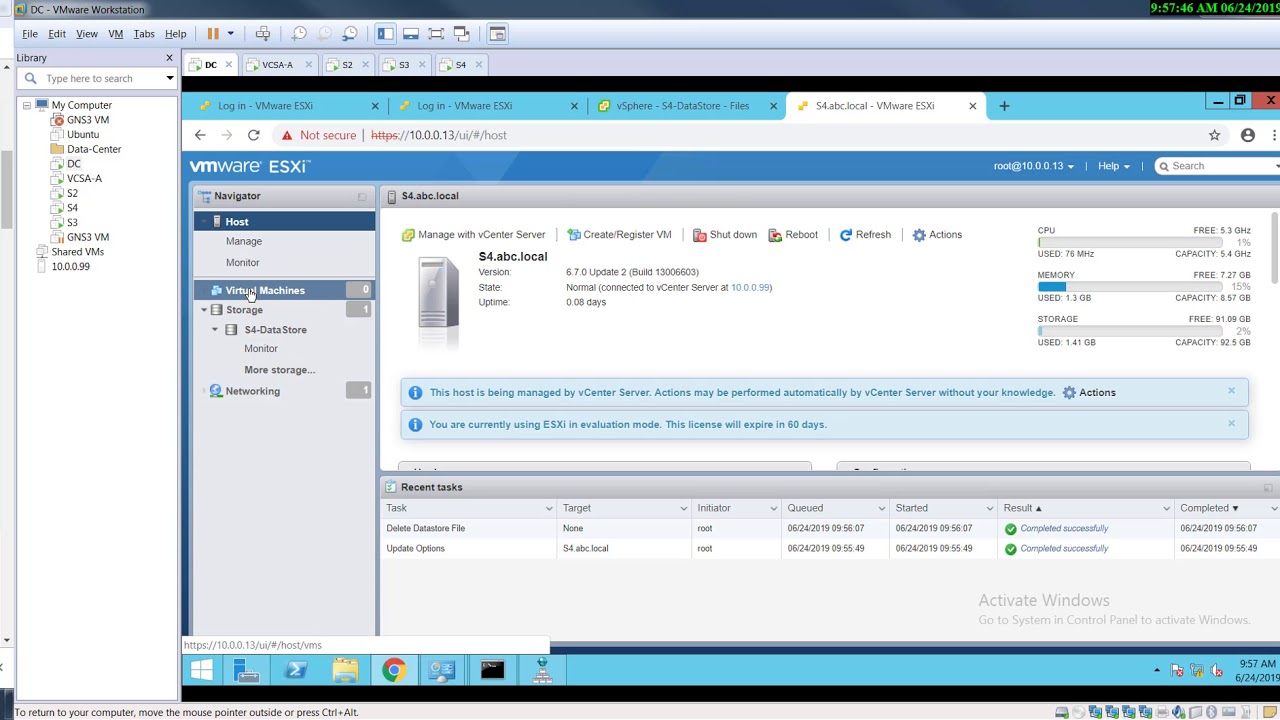The image size is (1280, 720).
Task: Dismiss the vCenter managed host notice
Action: click(x=1231, y=391)
